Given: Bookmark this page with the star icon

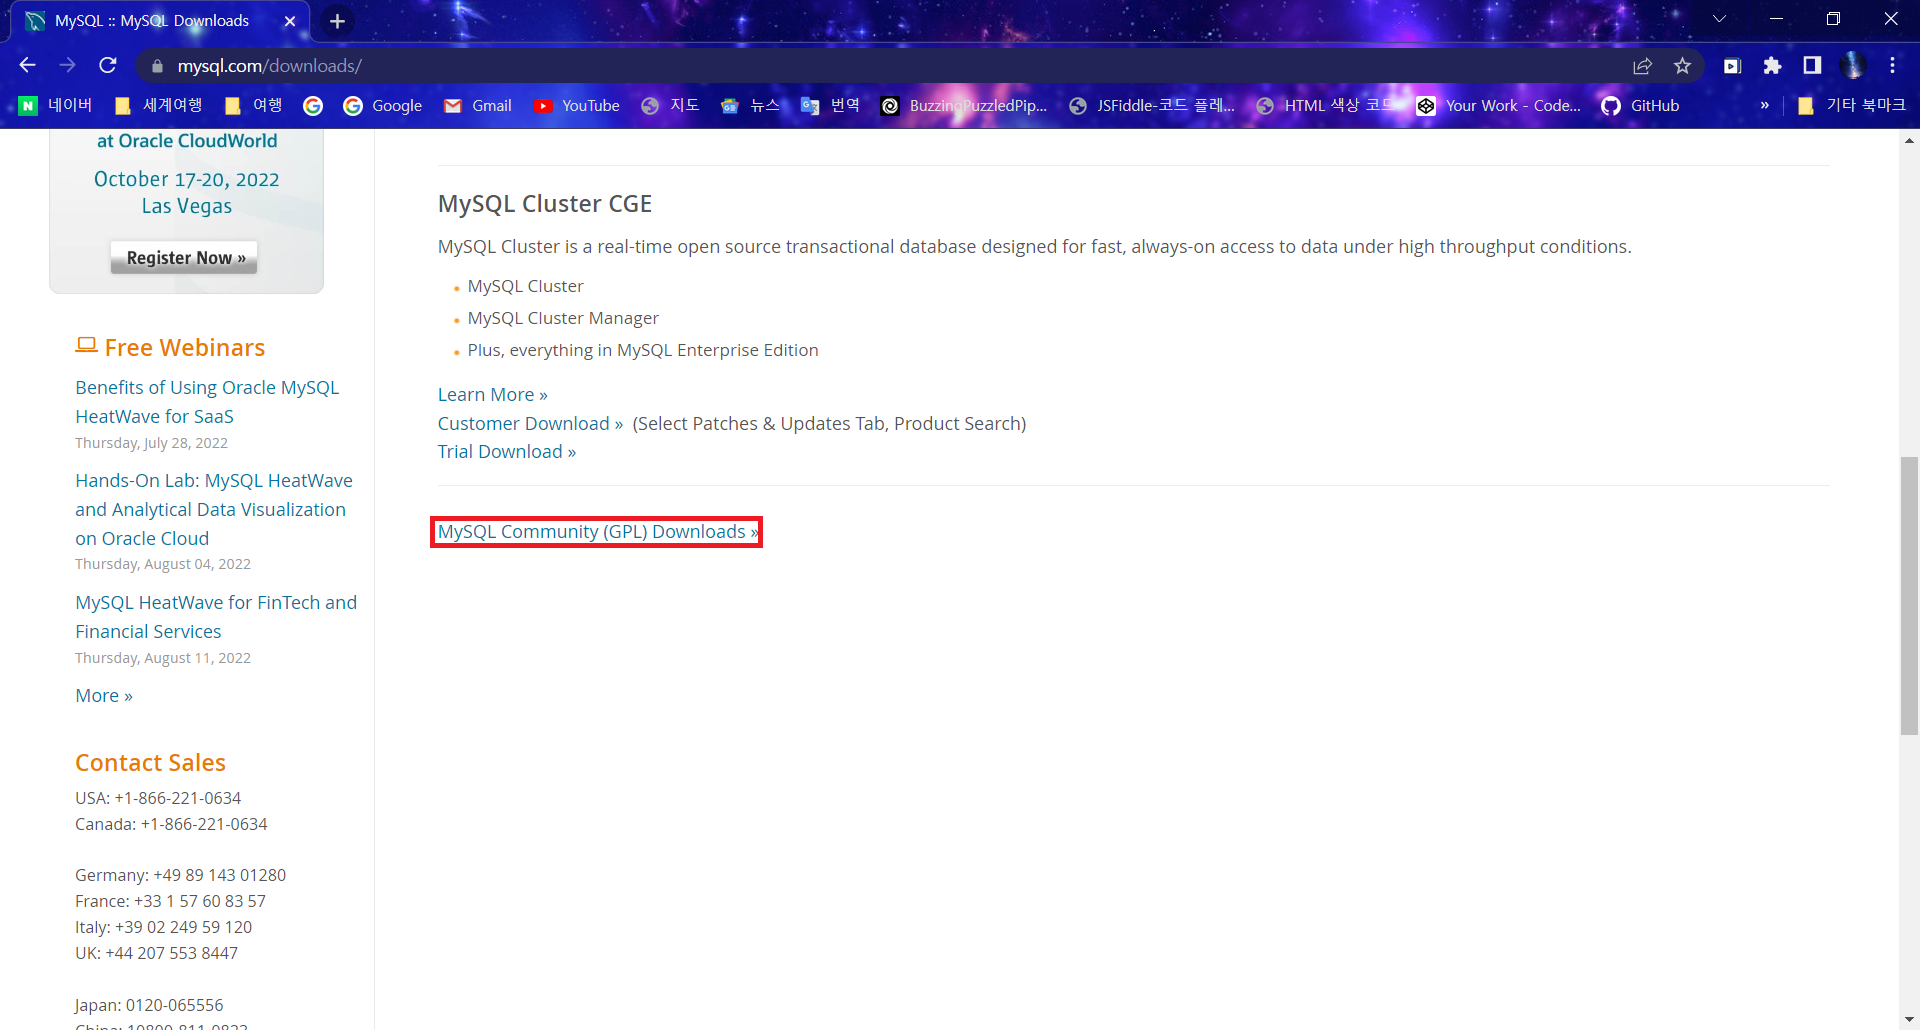Looking at the screenshot, I should point(1682,66).
